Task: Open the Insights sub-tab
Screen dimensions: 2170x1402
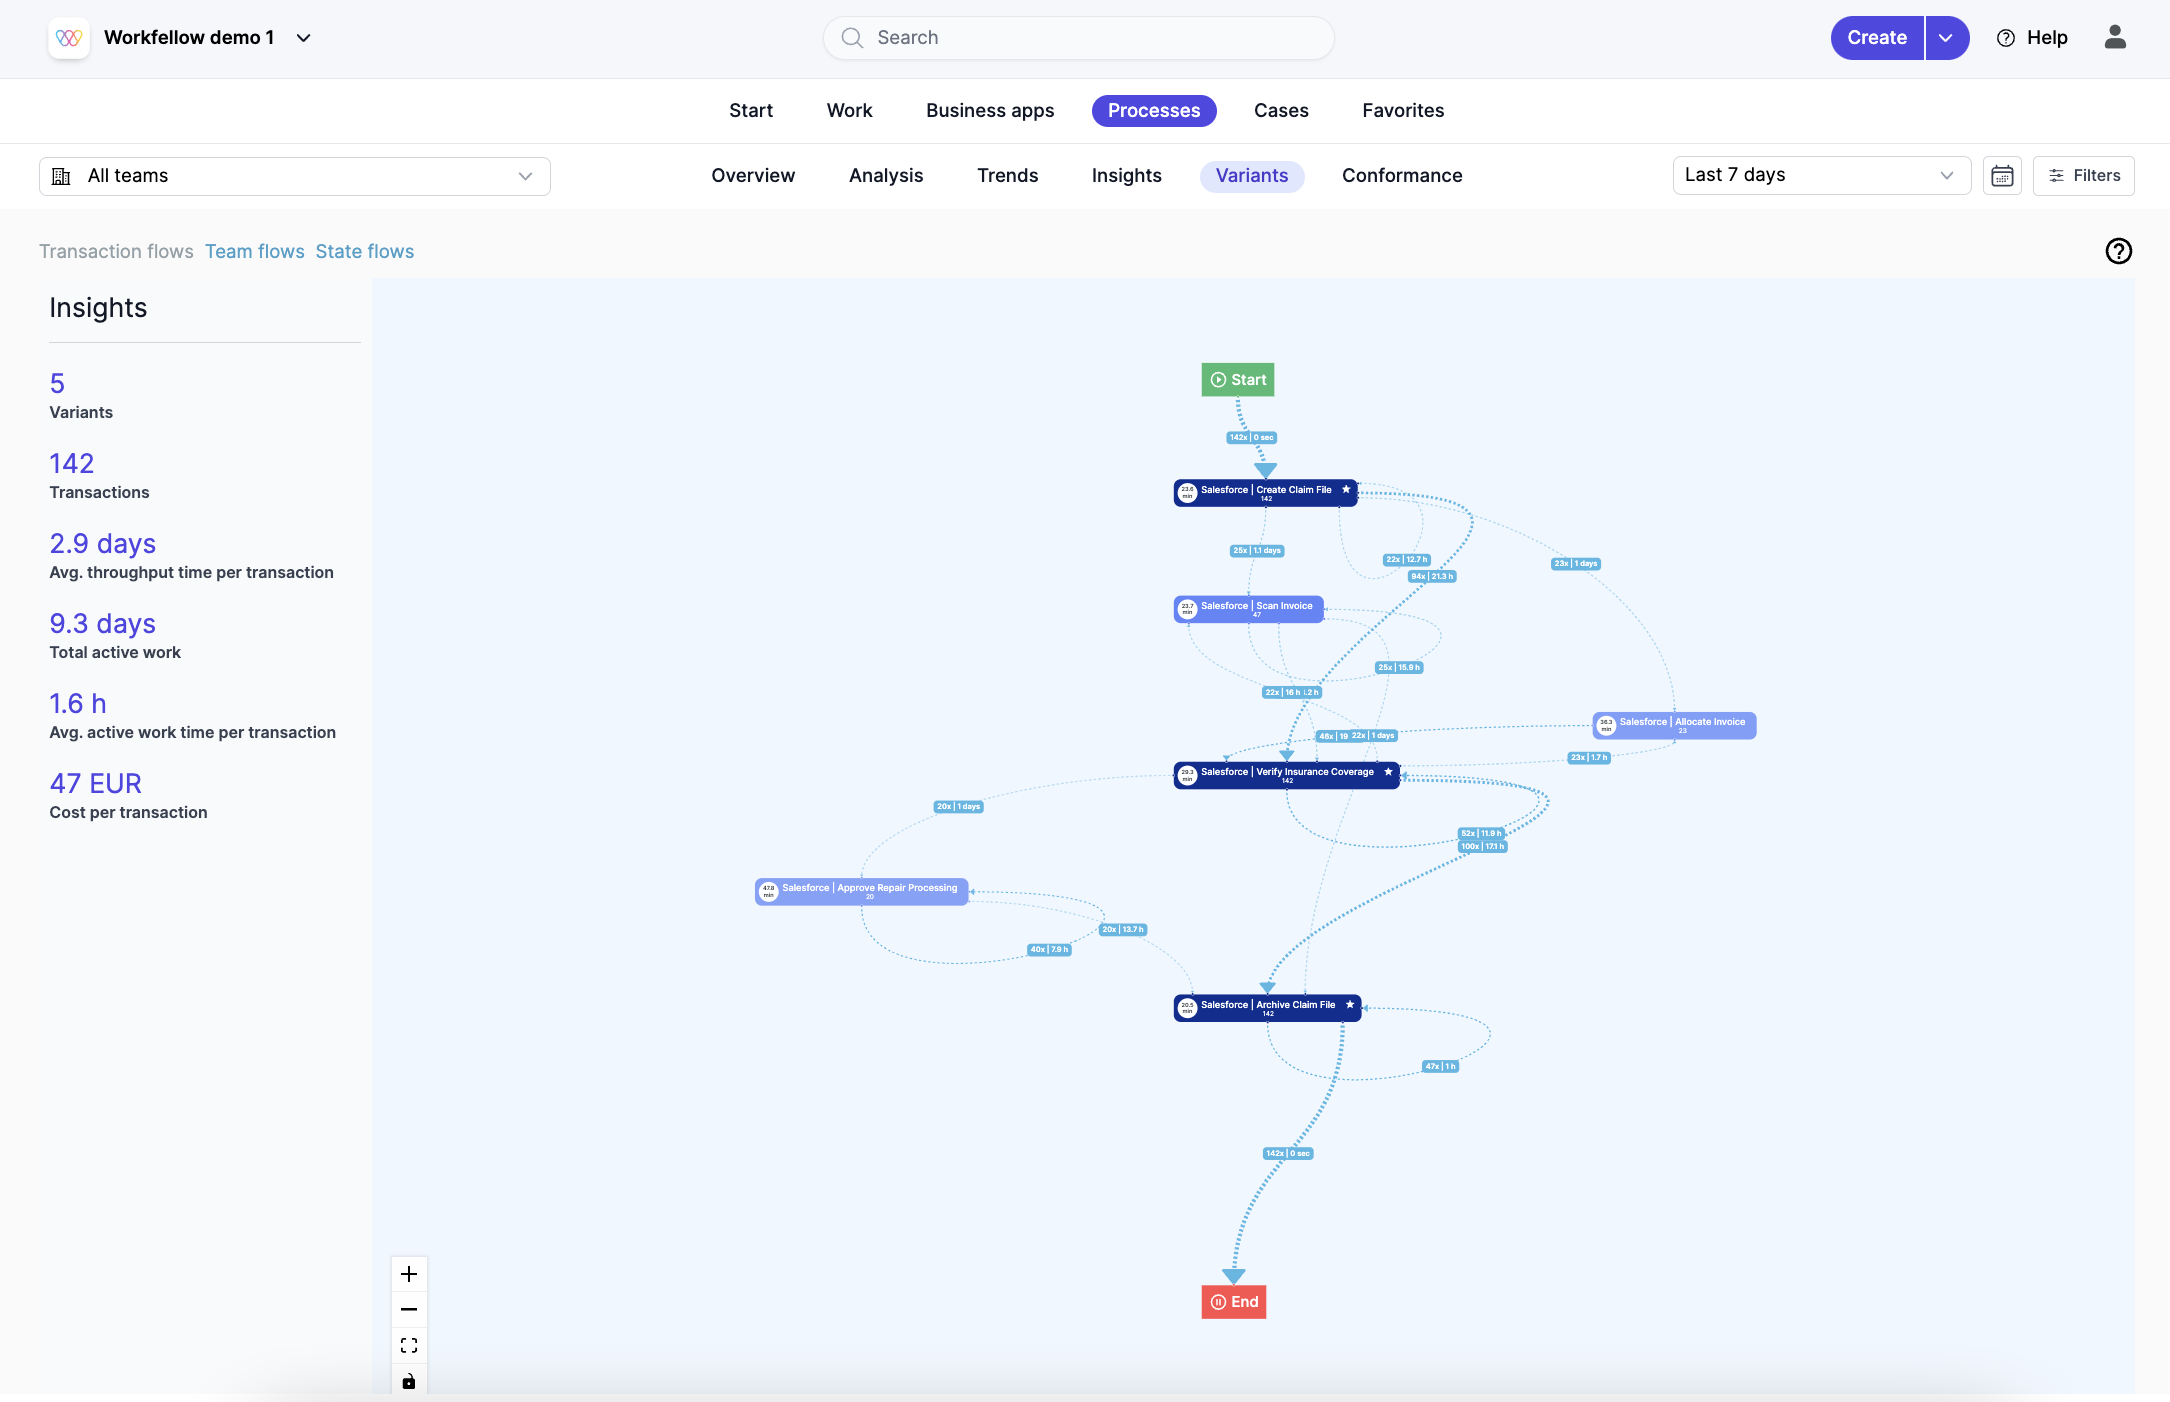Action: pos(1127,176)
